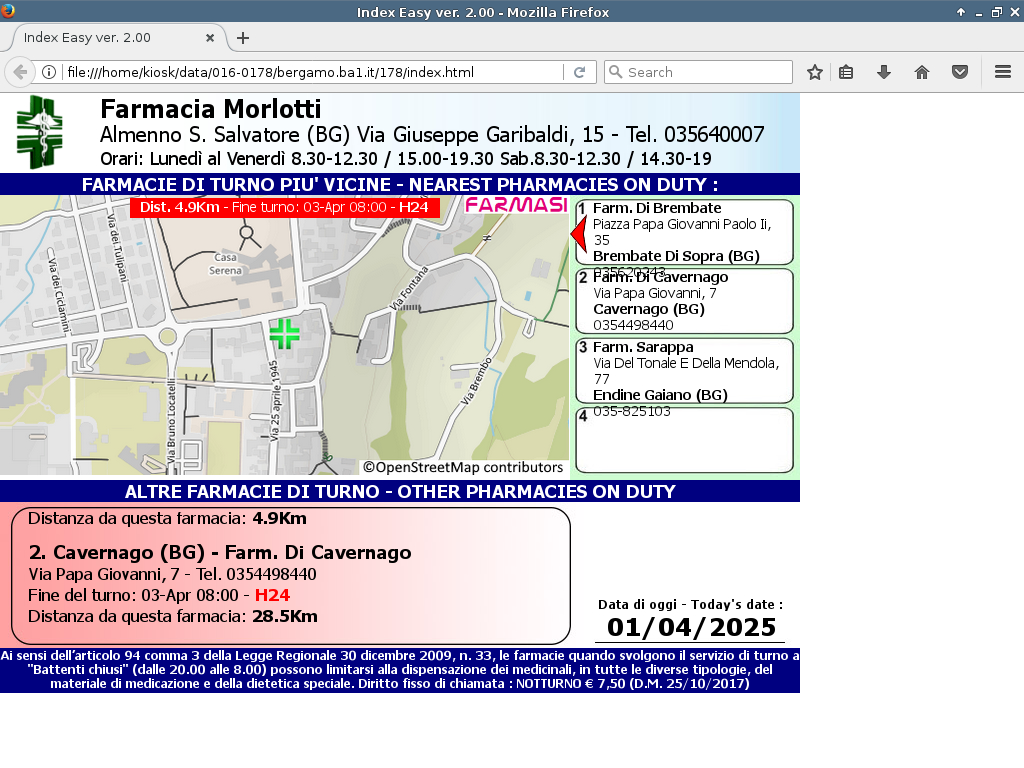Open the Downloads arrow icon
This screenshot has width=1024, height=768.
pos(884,72)
